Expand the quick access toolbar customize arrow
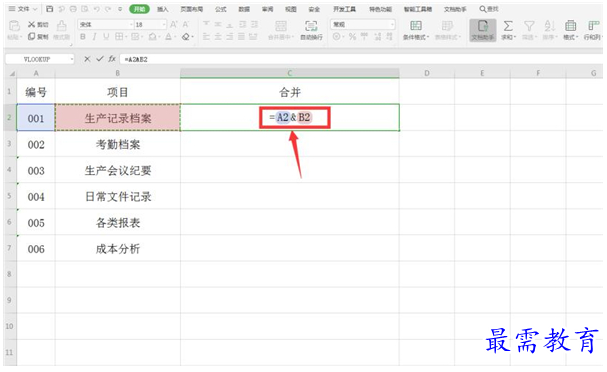Image resolution: width=607 pixels, height=372 pixels. point(120,9)
